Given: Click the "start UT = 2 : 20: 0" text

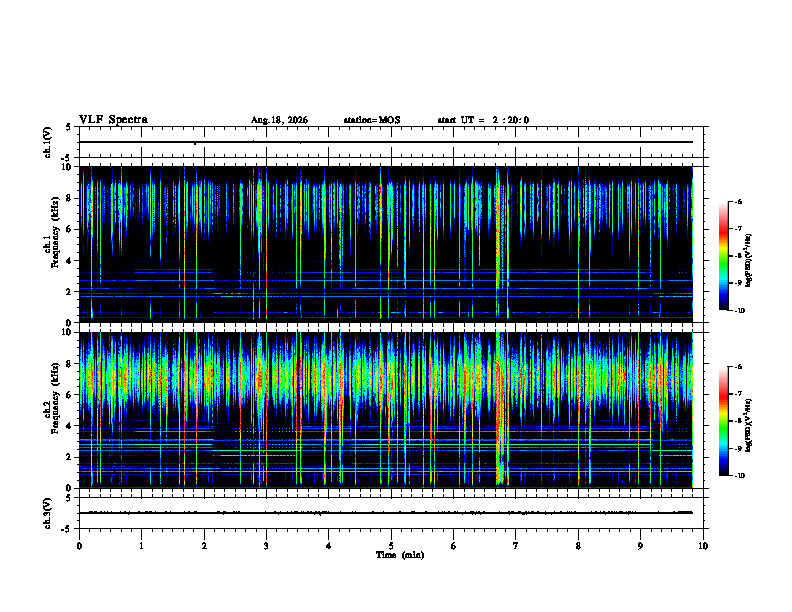Looking at the screenshot, I should click(x=483, y=120).
